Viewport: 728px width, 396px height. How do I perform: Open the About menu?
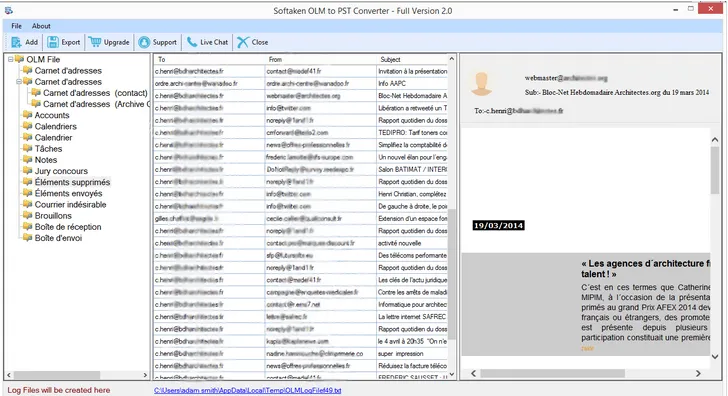(41, 26)
